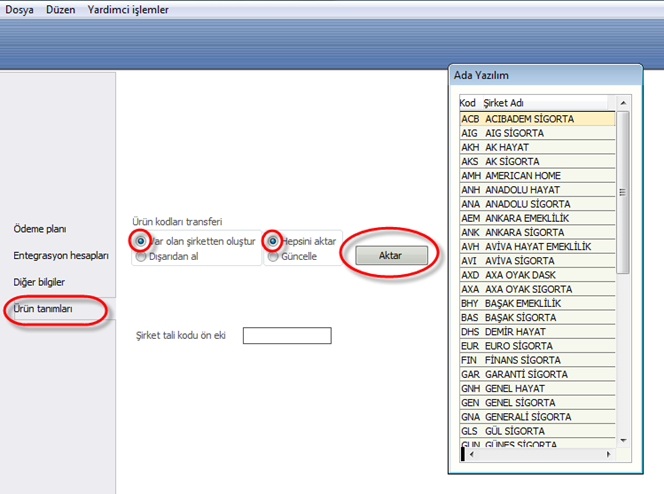Select the 'Hepsini aktar' radio button

(273, 241)
